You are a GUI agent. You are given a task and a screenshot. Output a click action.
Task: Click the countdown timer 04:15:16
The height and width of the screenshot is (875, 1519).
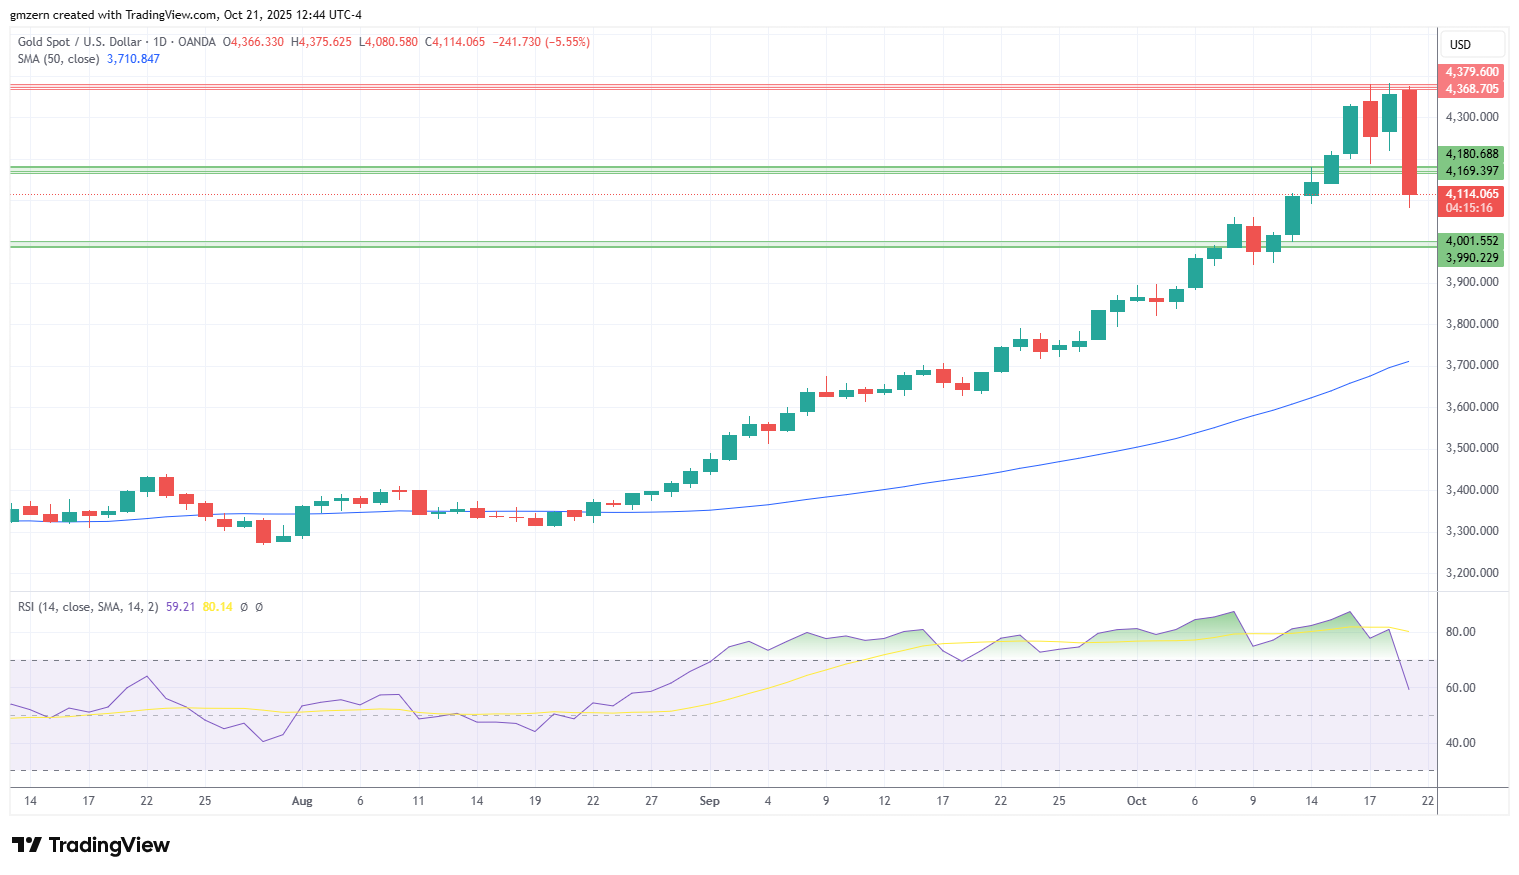coord(1469,208)
